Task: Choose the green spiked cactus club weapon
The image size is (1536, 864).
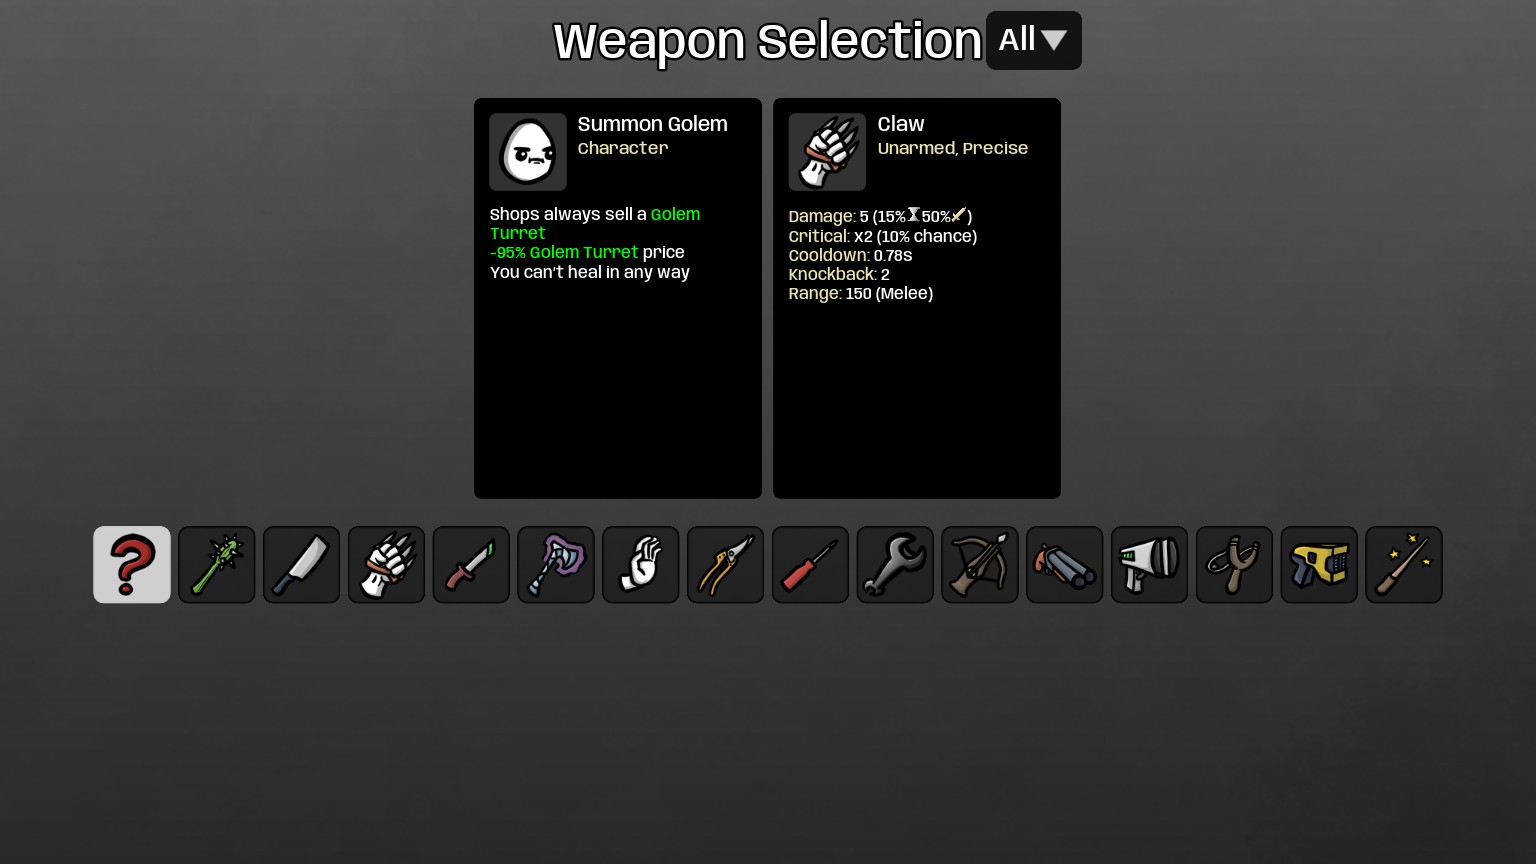Action: (217, 565)
